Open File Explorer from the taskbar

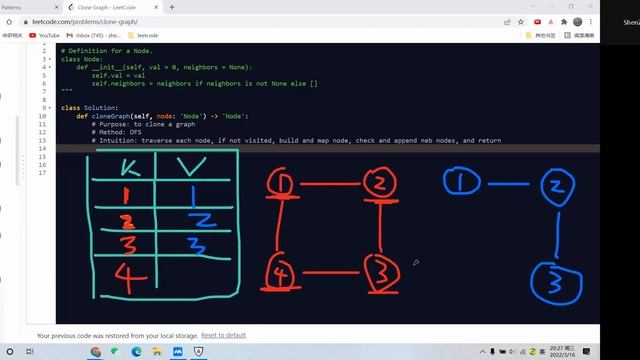click(x=157, y=351)
